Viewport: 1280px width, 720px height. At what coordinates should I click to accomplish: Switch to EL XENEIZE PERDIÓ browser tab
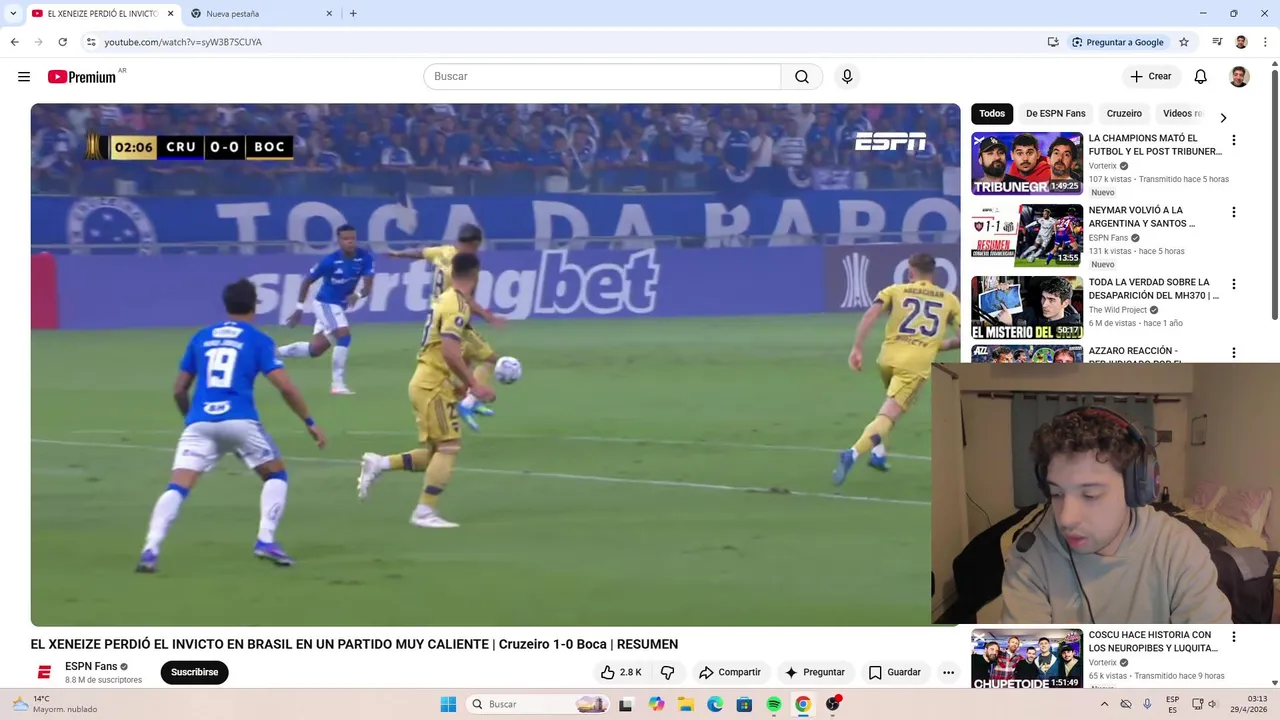coord(102,14)
